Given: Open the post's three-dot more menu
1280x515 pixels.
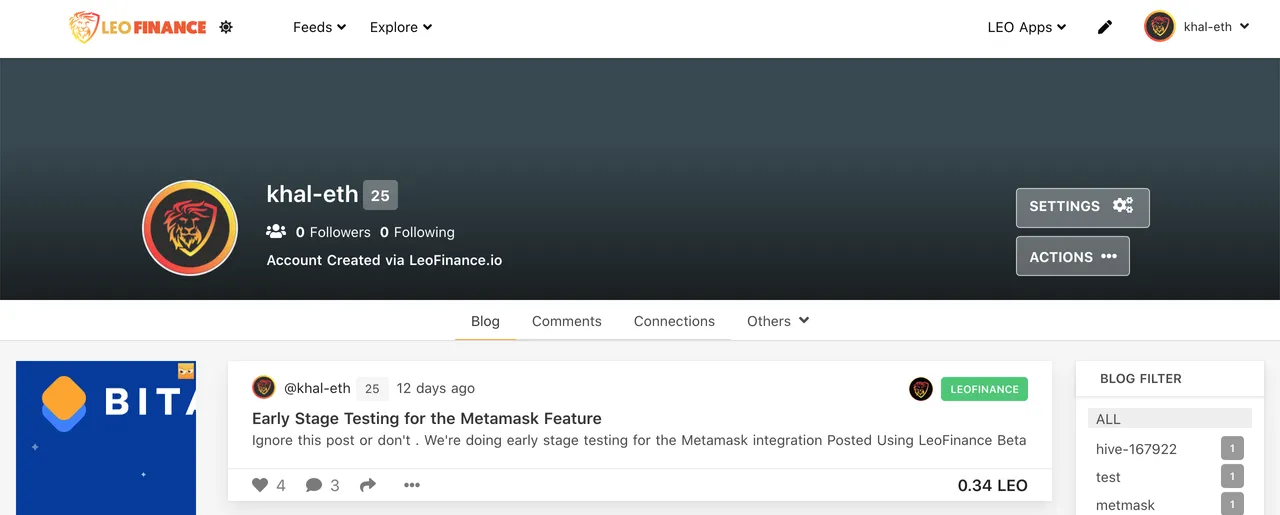Looking at the screenshot, I should coord(412,485).
